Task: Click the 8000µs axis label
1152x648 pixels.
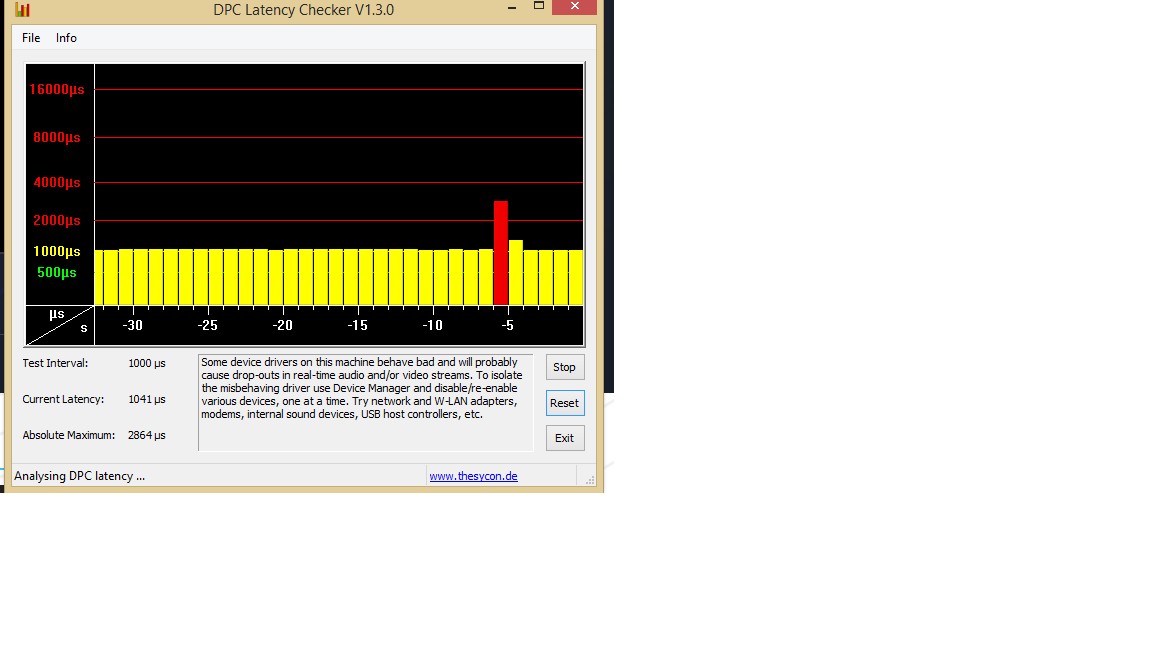Action: pos(57,137)
